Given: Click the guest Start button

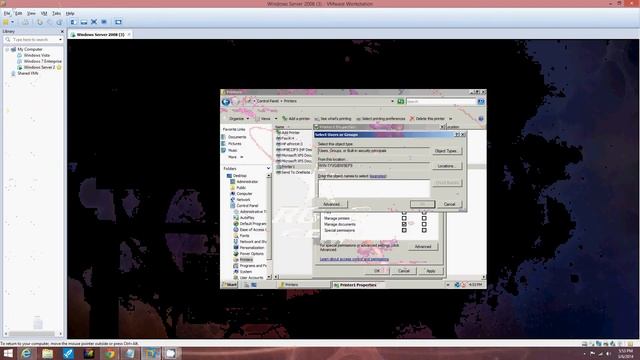Looking at the screenshot, I should (229, 285).
